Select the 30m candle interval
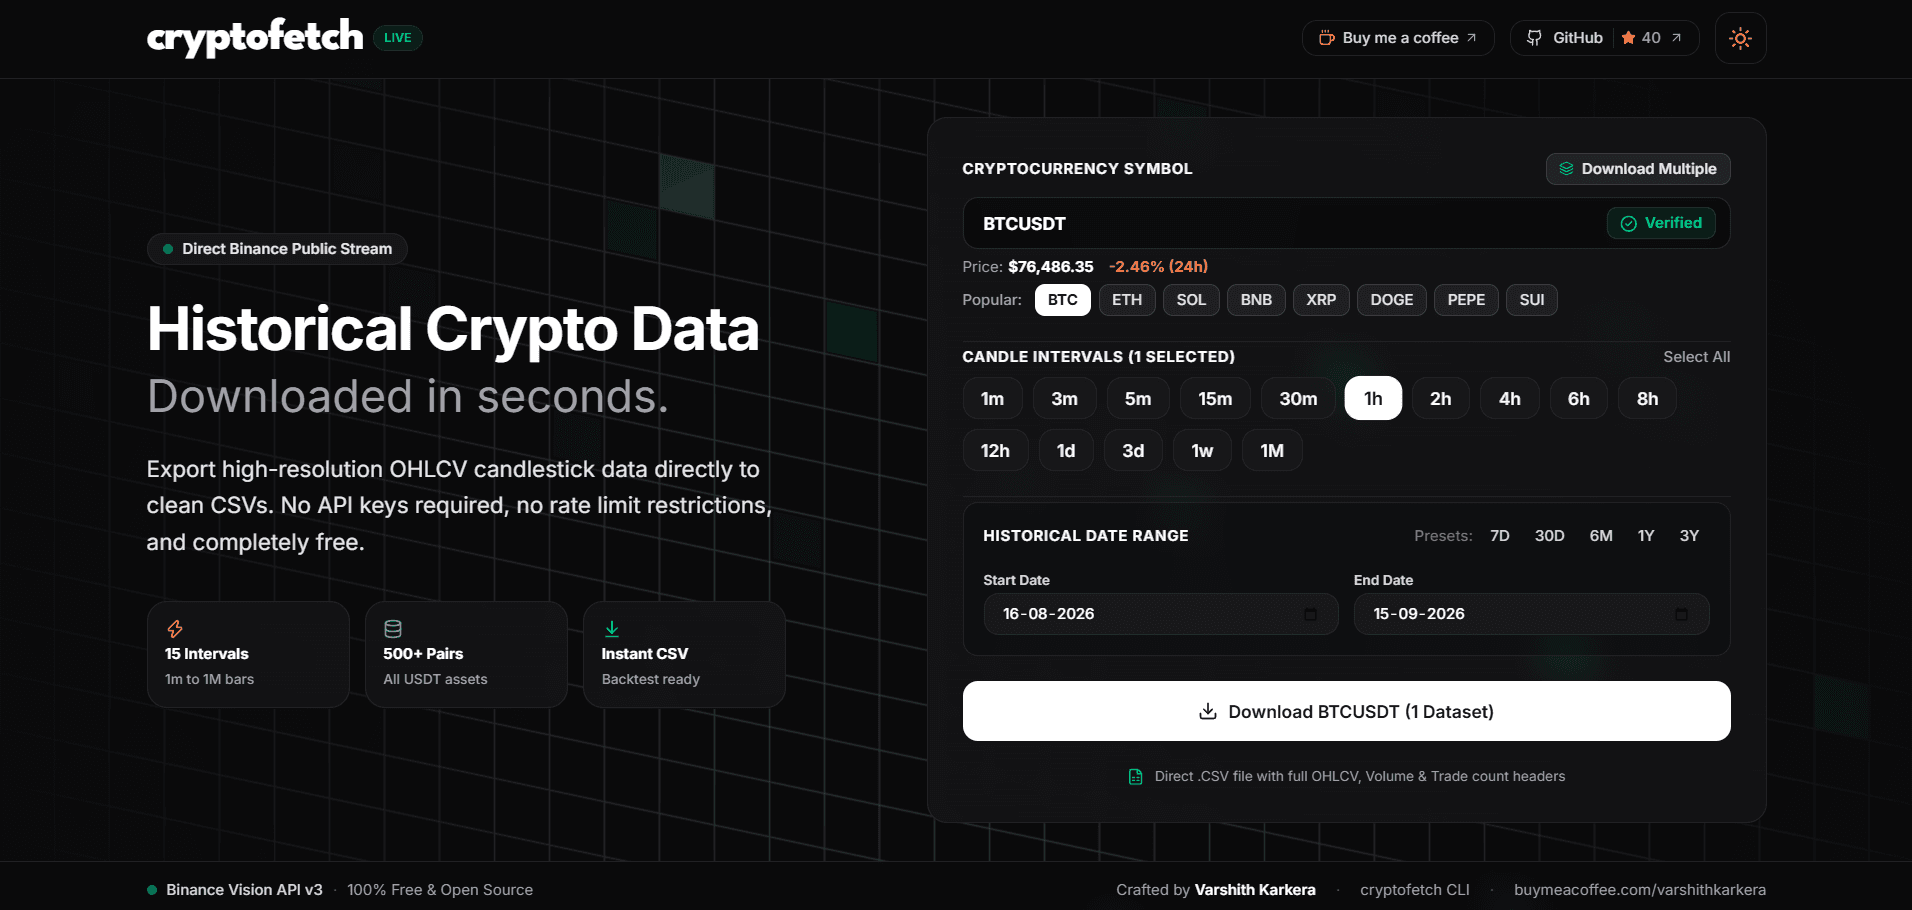Image resolution: width=1912 pixels, height=910 pixels. click(1298, 399)
